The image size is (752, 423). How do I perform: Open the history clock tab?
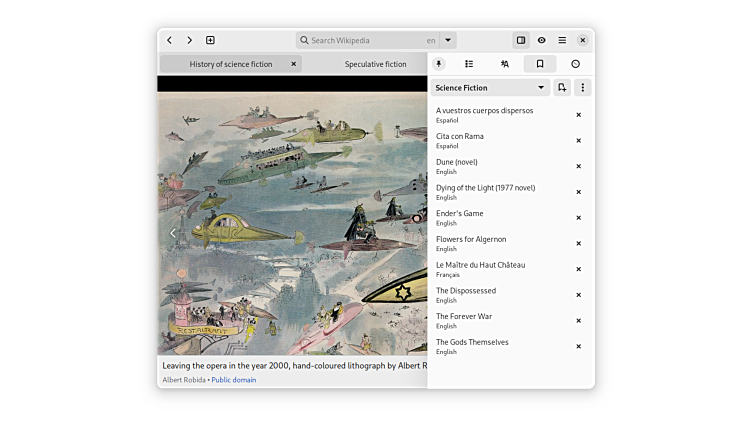[x=575, y=64]
